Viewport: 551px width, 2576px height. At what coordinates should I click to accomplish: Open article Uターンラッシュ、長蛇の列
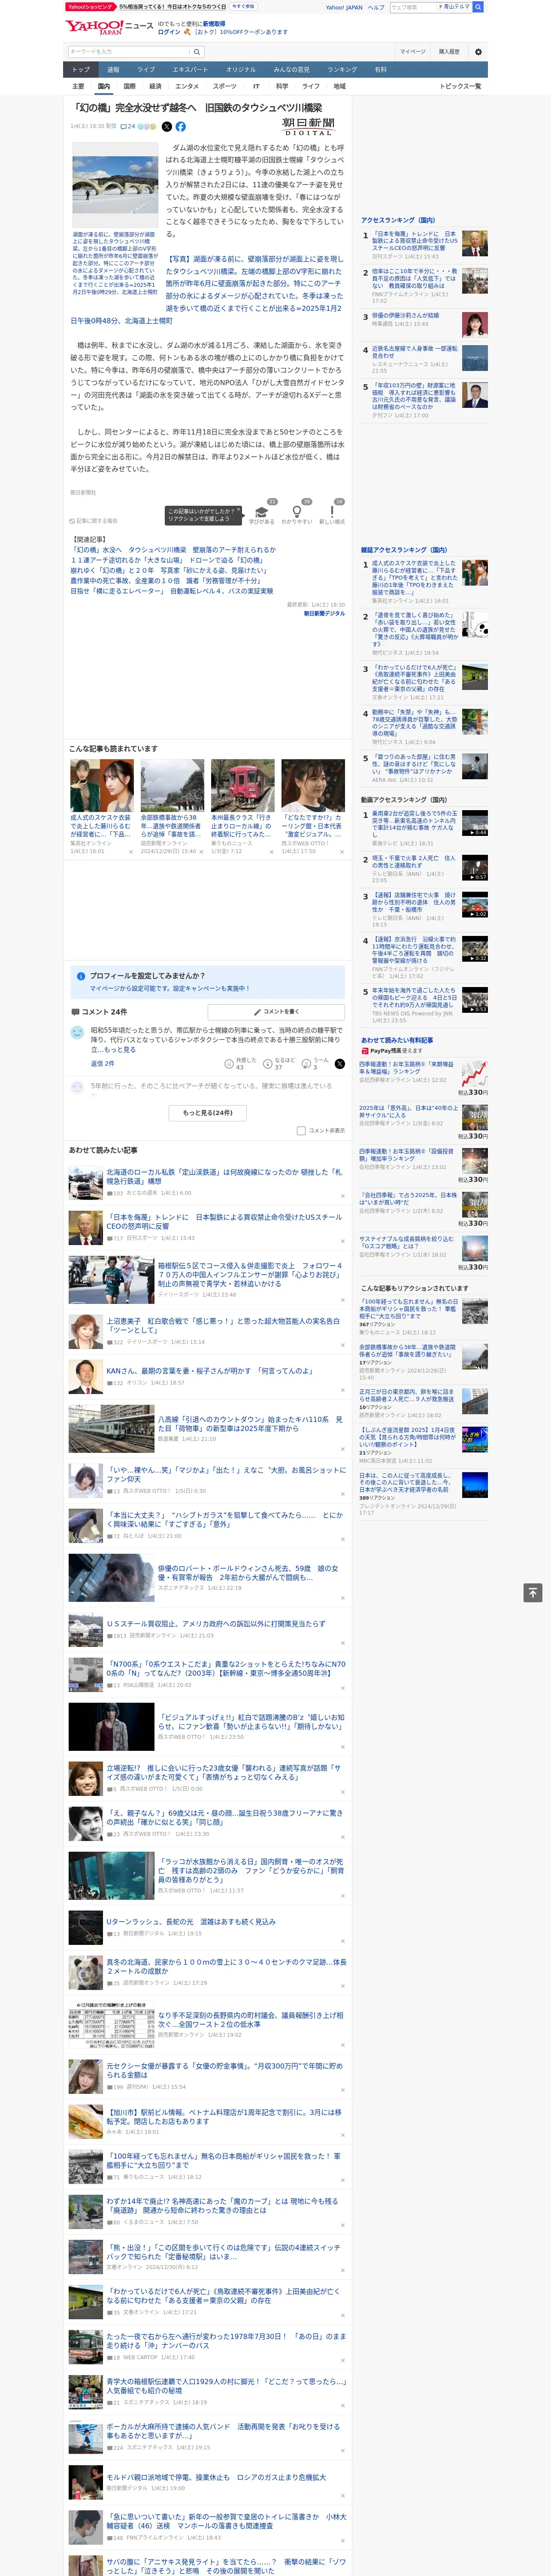[191, 1922]
